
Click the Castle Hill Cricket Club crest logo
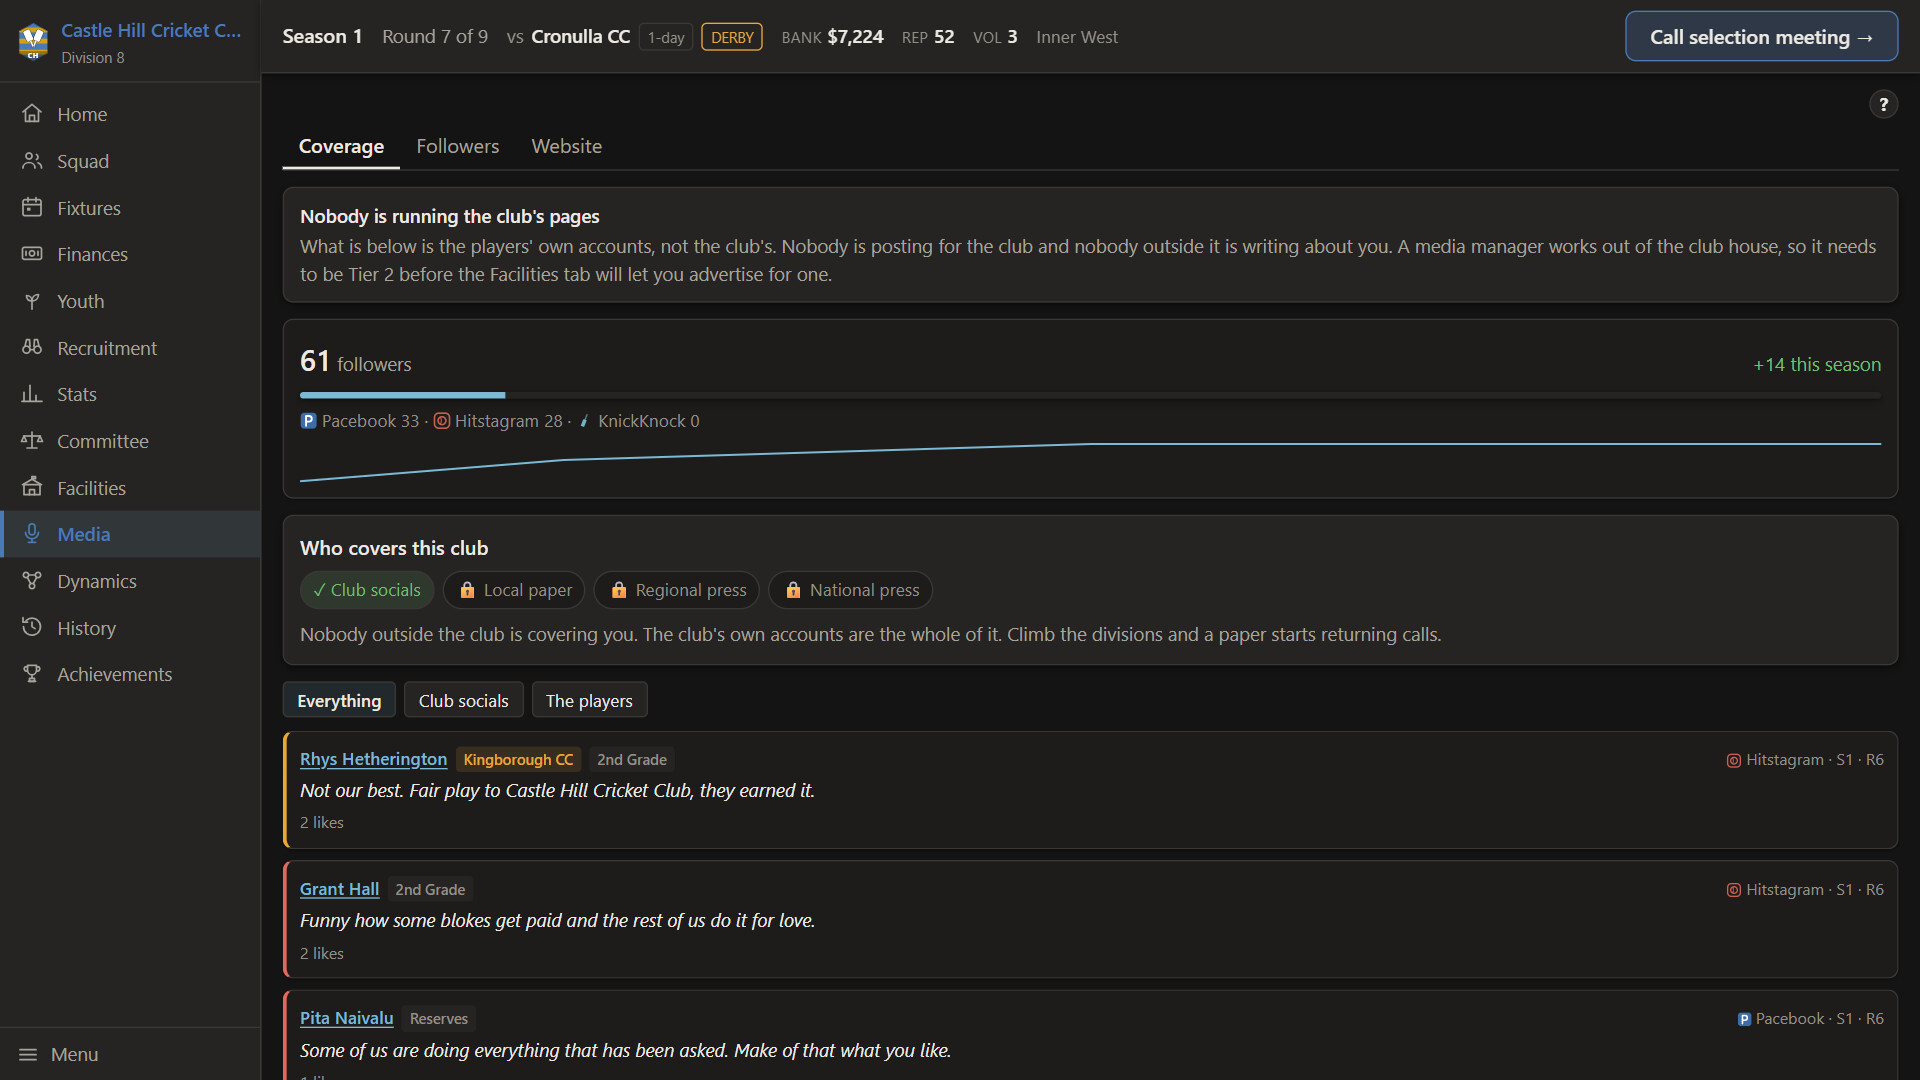tap(33, 41)
